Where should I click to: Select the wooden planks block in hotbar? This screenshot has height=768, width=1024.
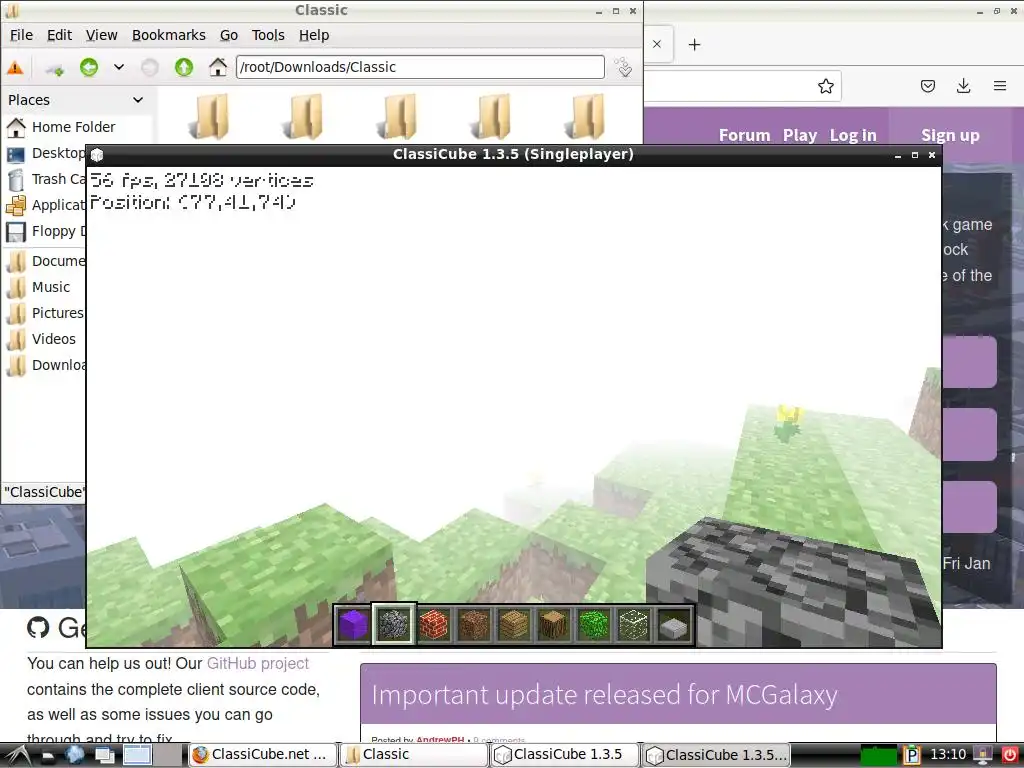click(x=514, y=624)
